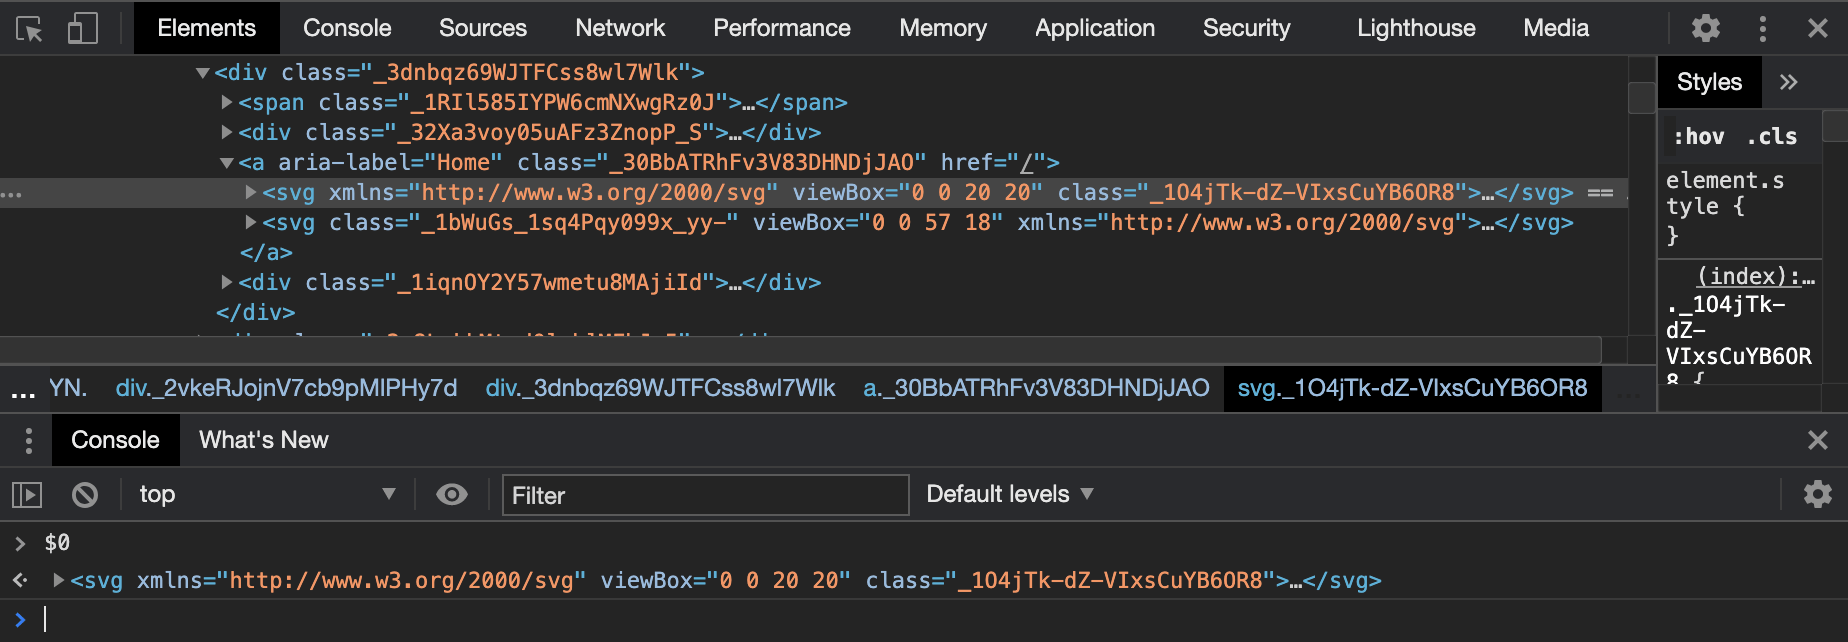Viewport: 1848px width, 642px height.
Task: Collapse the aria-label Home anchor node
Action: [227, 163]
